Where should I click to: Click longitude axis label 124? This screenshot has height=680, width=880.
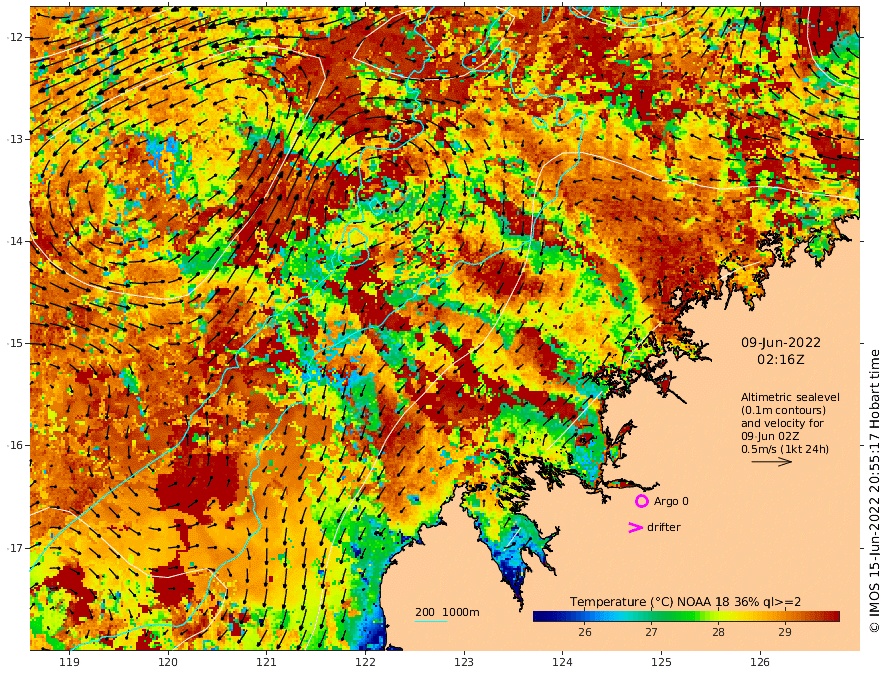[562, 663]
